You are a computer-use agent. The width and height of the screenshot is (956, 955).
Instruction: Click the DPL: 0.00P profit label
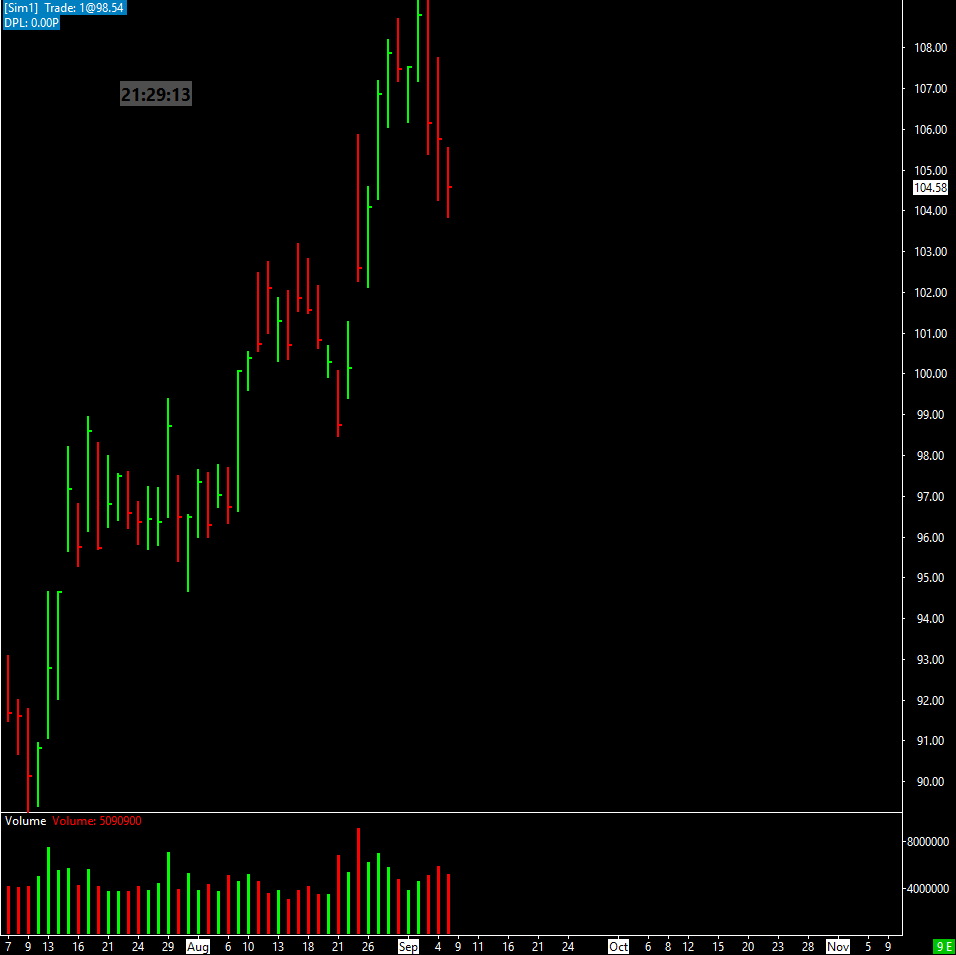[x=31, y=23]
